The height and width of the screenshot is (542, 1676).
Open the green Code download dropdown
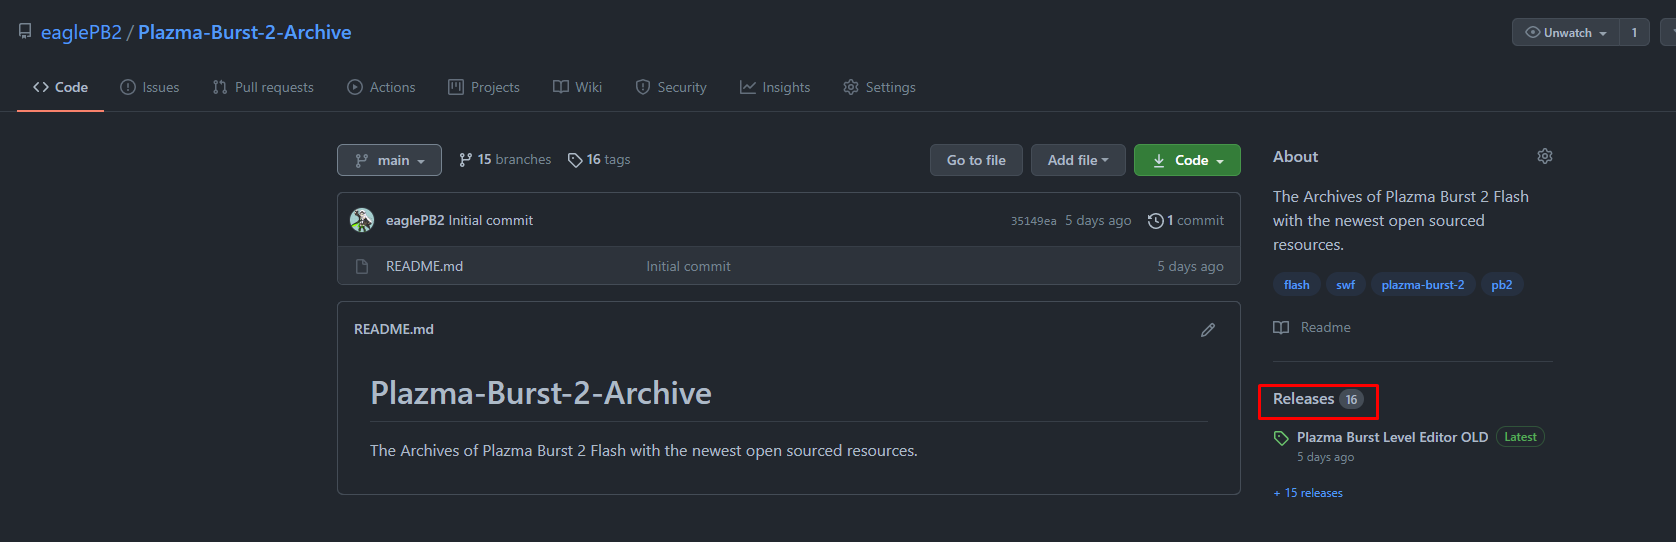click(x=1187, y=160)
